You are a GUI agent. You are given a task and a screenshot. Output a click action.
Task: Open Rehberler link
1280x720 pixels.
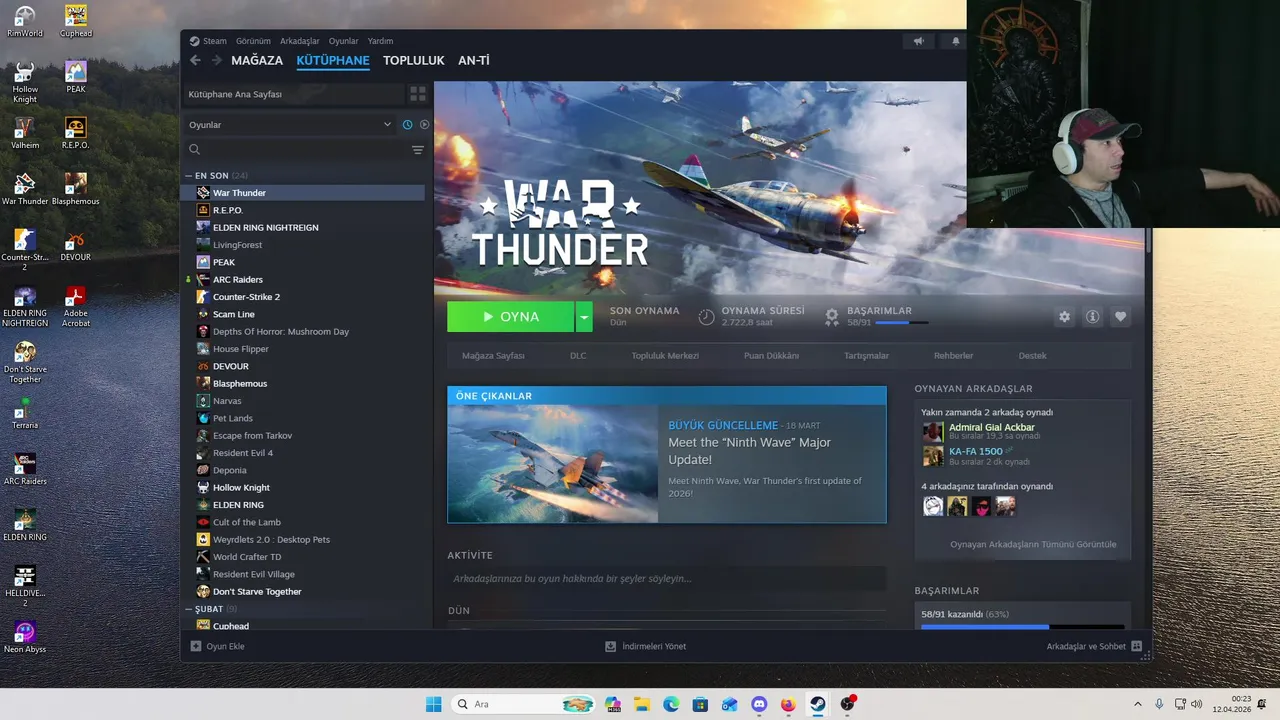coord(953,355)
